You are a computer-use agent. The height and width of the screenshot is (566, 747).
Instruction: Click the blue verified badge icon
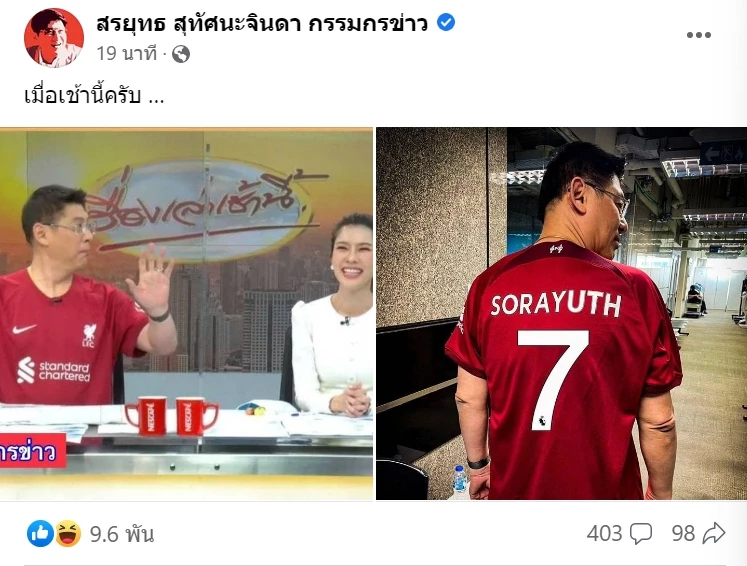446,22
